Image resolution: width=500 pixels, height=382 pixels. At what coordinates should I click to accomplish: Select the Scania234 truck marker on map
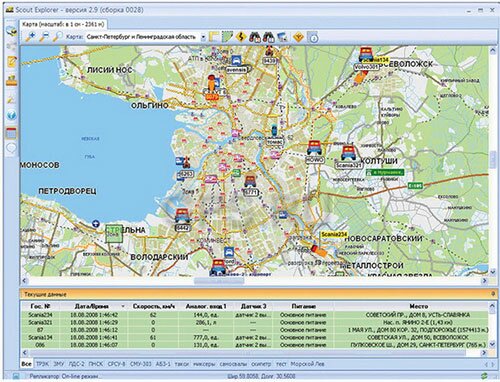(x=319, y=250)
